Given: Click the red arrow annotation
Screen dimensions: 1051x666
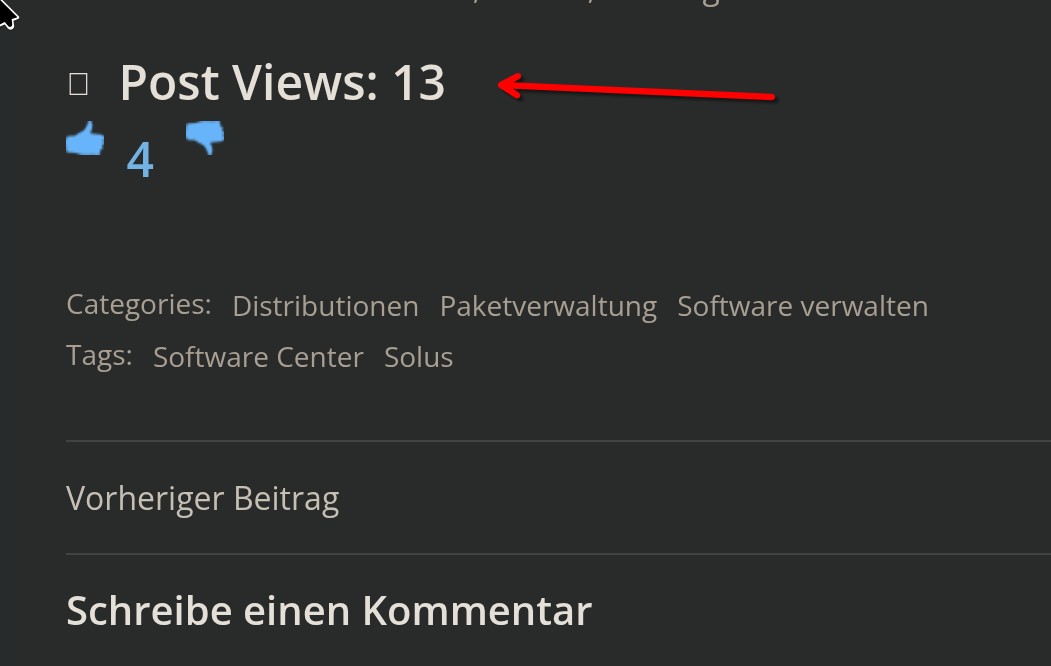Looking at the screenshot, I should point(636,88).
